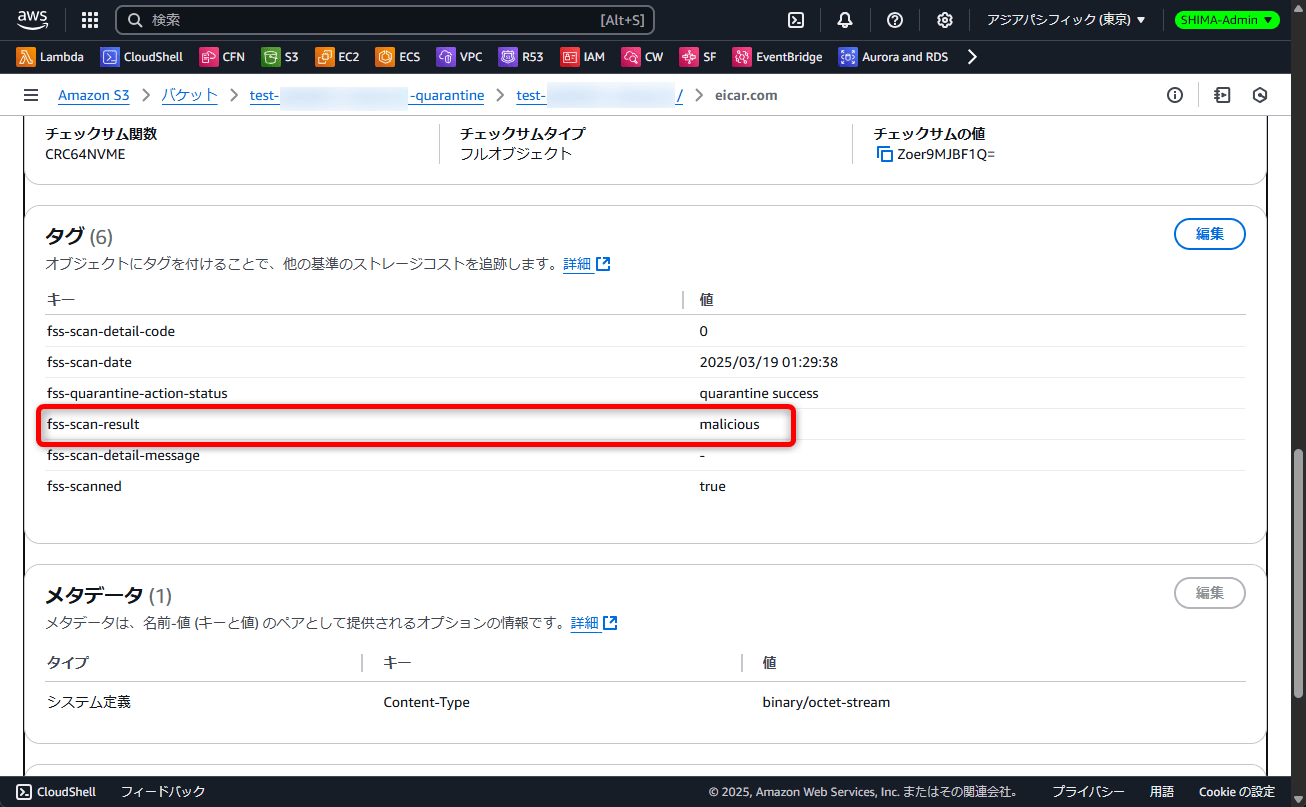
Task: Select the true tag value
Action: (712, 486)
